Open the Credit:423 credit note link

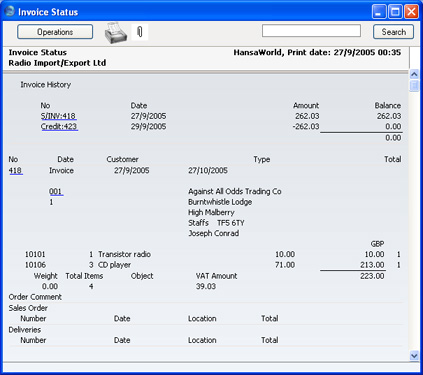click(x=59, y=126)
